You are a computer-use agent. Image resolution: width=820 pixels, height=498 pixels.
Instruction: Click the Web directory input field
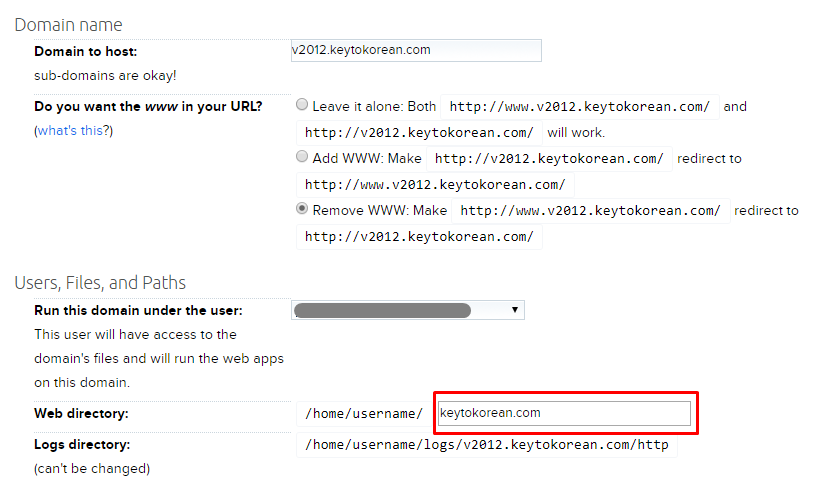tap(564, 413)
